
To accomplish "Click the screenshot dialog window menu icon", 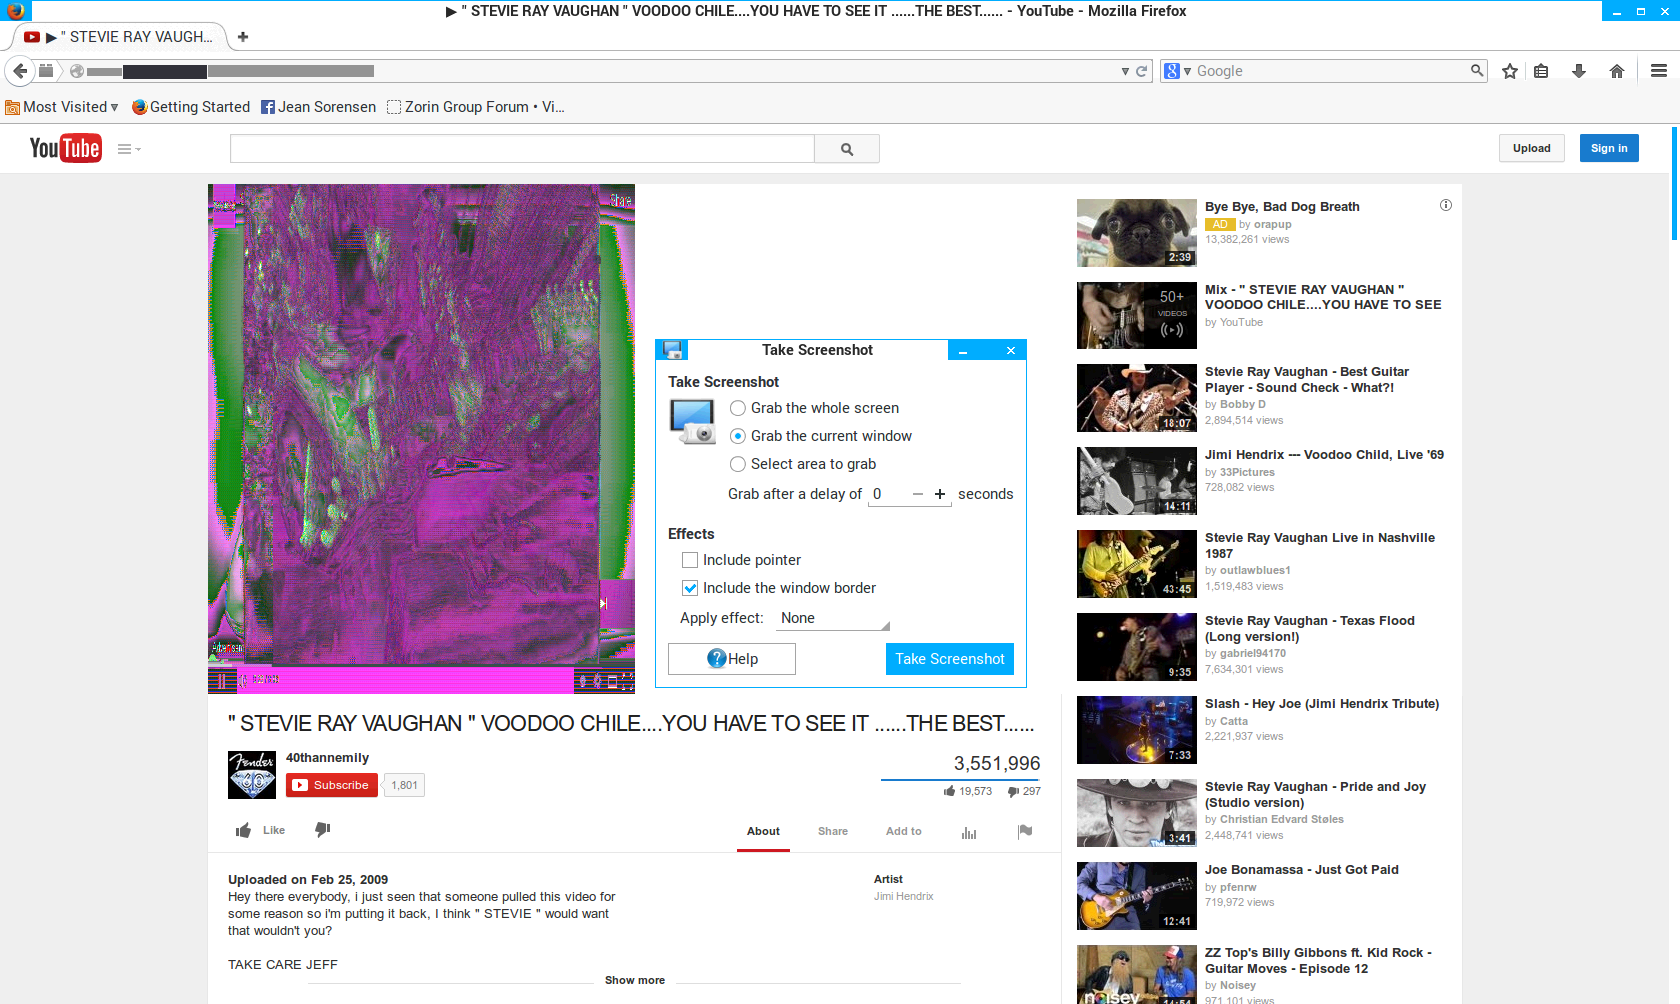I will click(673, 350).
